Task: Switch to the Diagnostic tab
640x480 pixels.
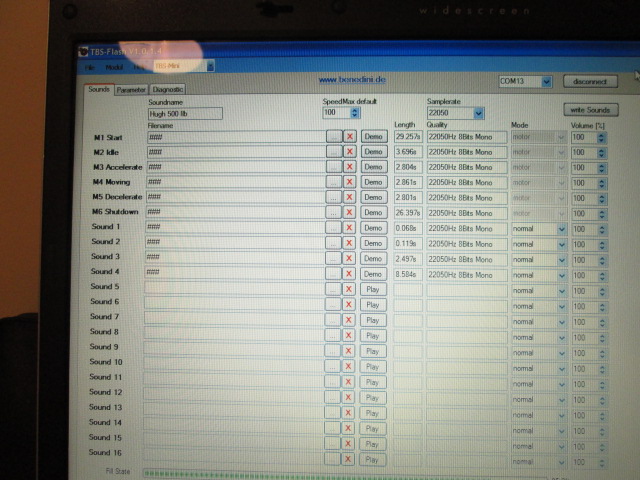Action: 167,89
